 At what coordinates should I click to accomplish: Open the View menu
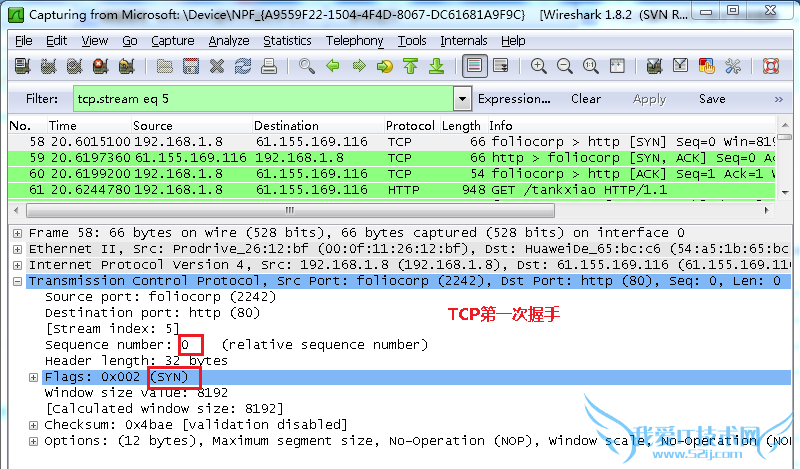94,40
